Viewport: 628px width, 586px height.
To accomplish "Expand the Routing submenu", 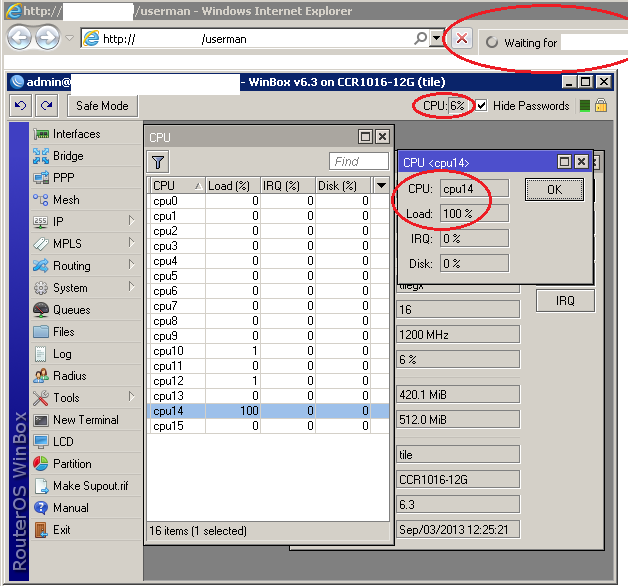I will tap(71, 266).
